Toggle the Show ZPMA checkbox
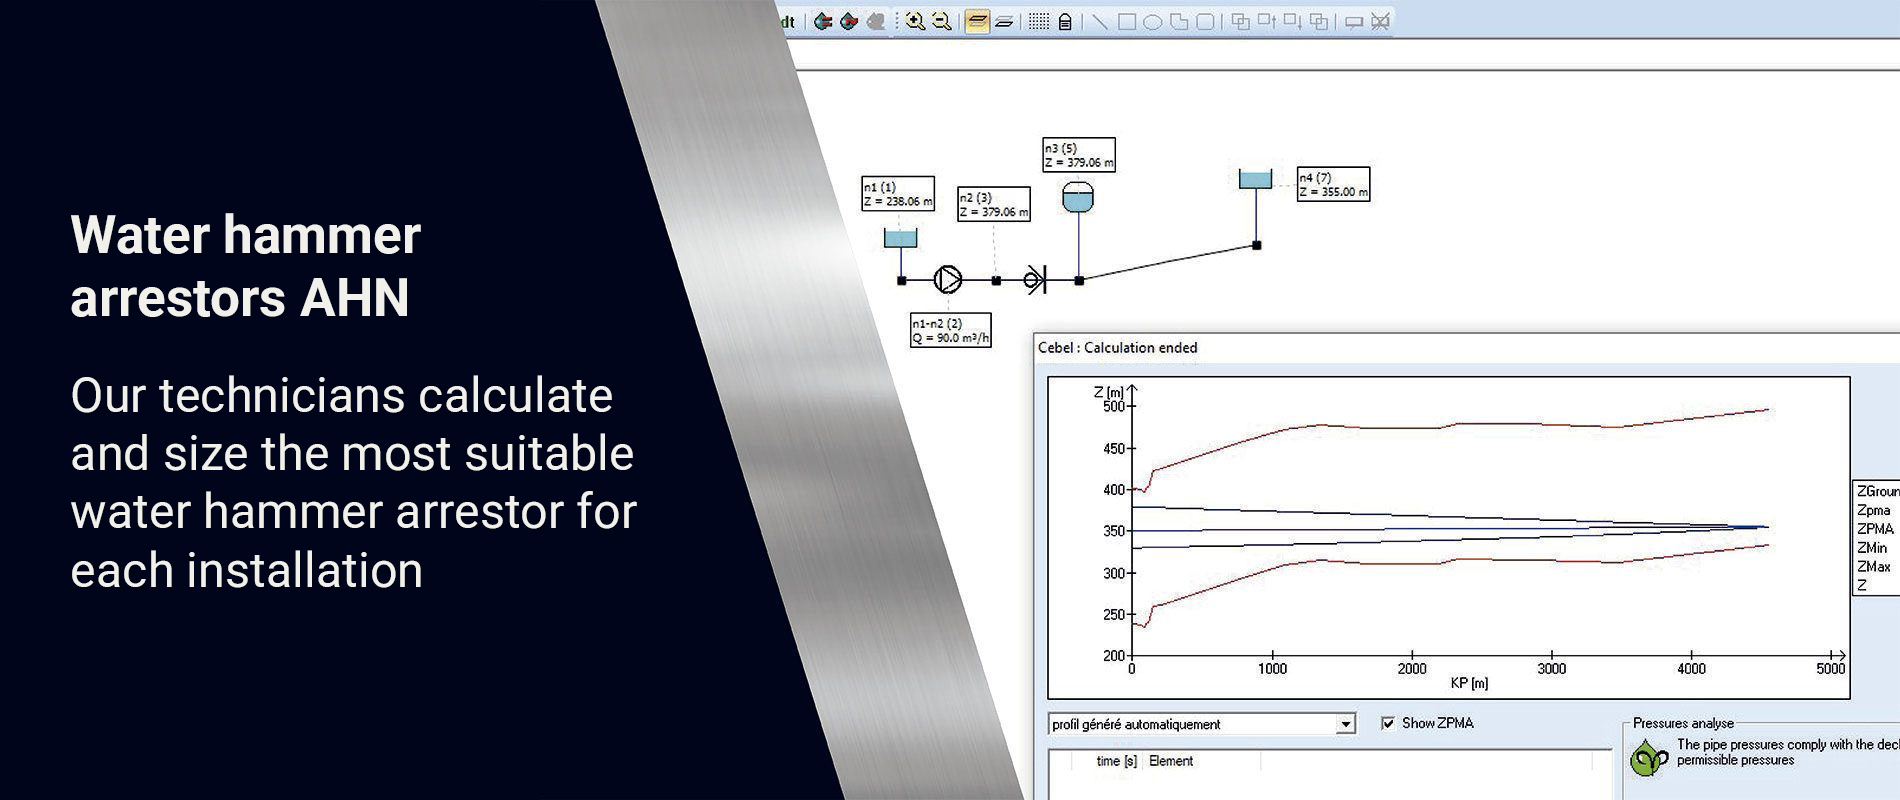Image resolution: width=1900 pixels, height=800 pixels. (1388, 723)
